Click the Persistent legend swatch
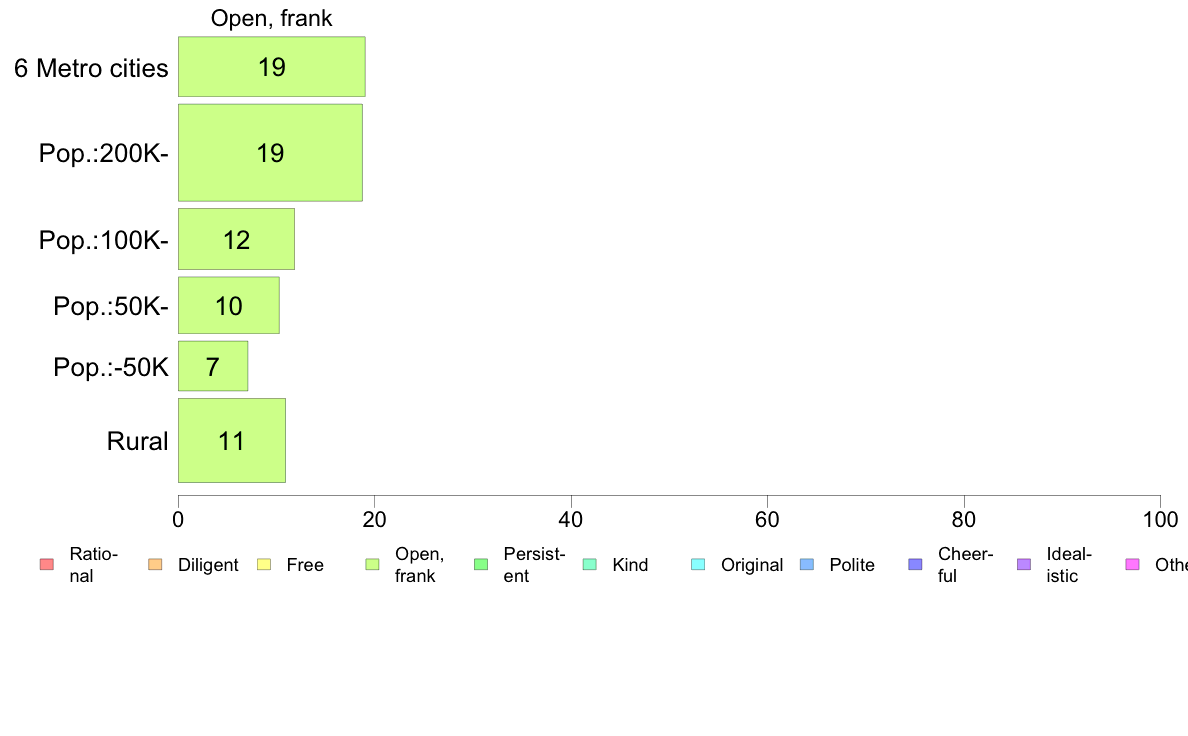The image size is (1188, 736). point(481,565)
